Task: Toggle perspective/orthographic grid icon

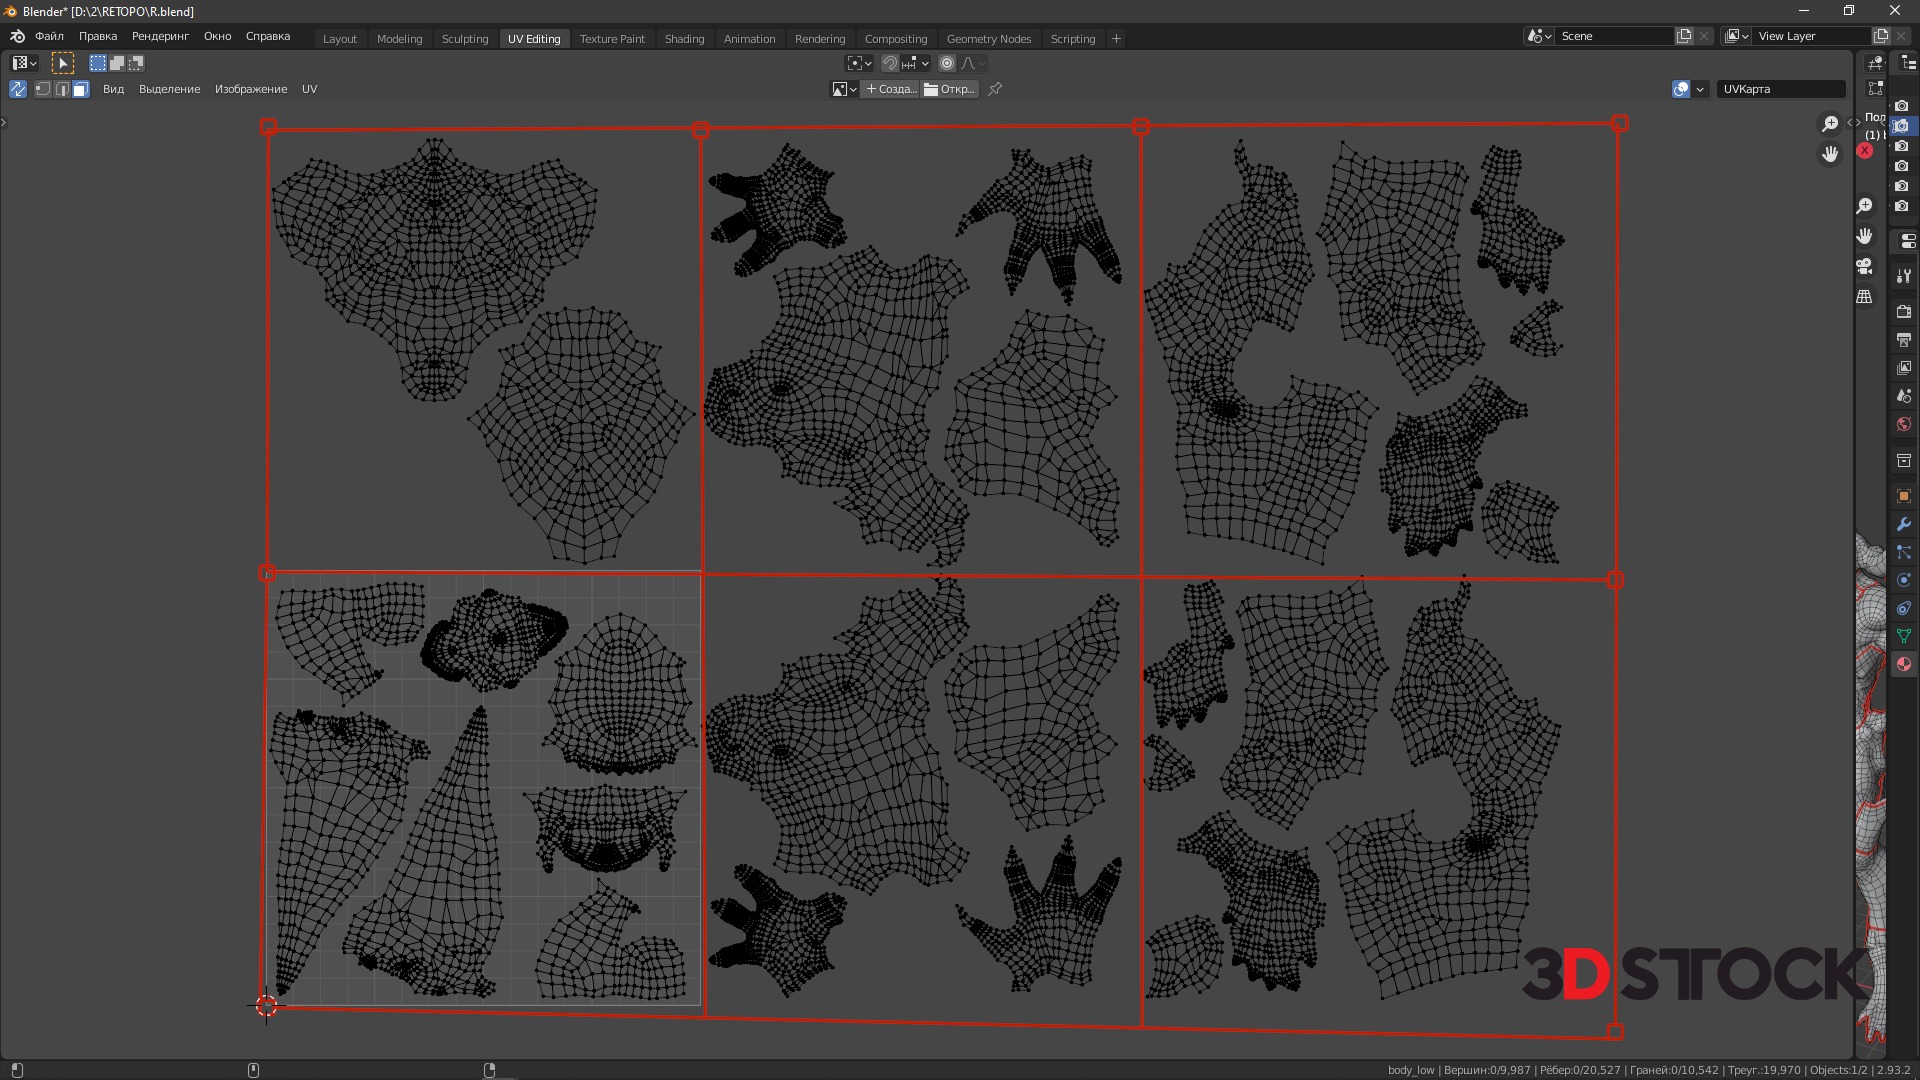Action: coord(1864,297)
